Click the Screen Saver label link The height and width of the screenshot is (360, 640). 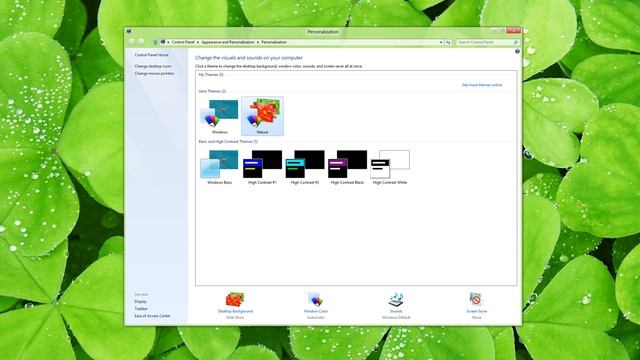[x=477, y=311]
